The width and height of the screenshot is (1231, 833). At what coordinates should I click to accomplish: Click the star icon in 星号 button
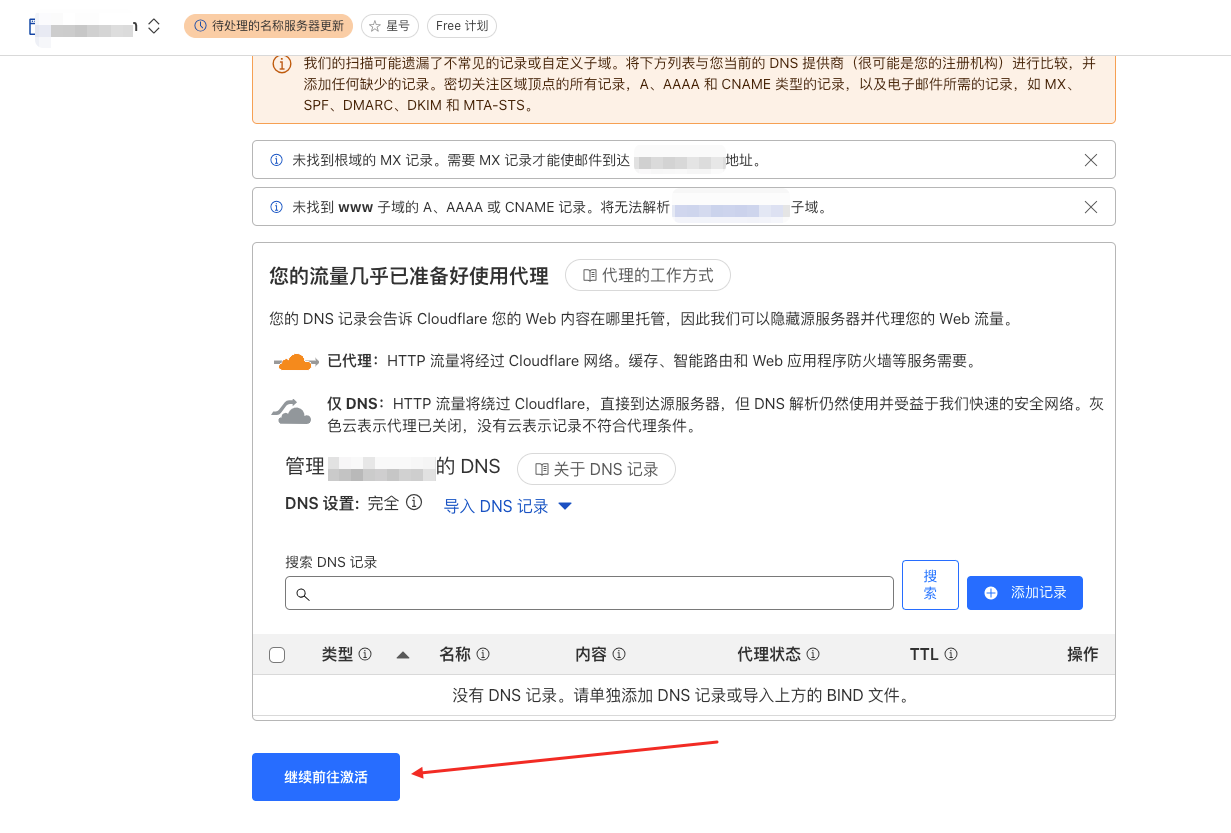(374, 26)
